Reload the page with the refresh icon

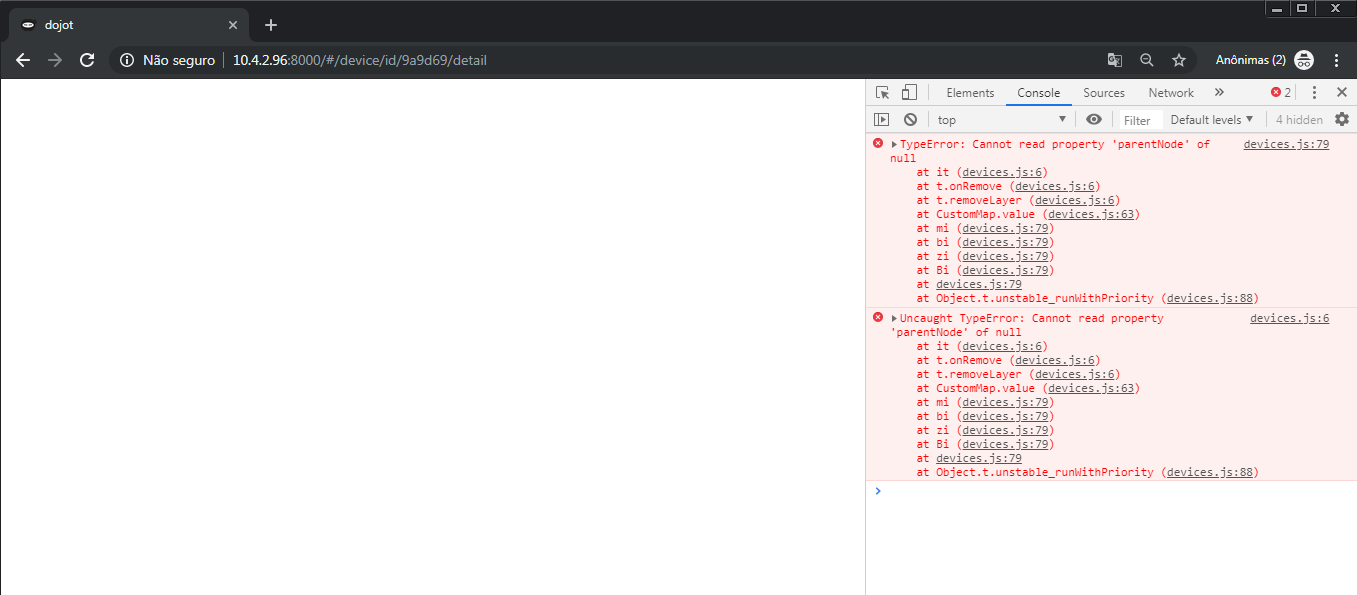coord(87,60)
